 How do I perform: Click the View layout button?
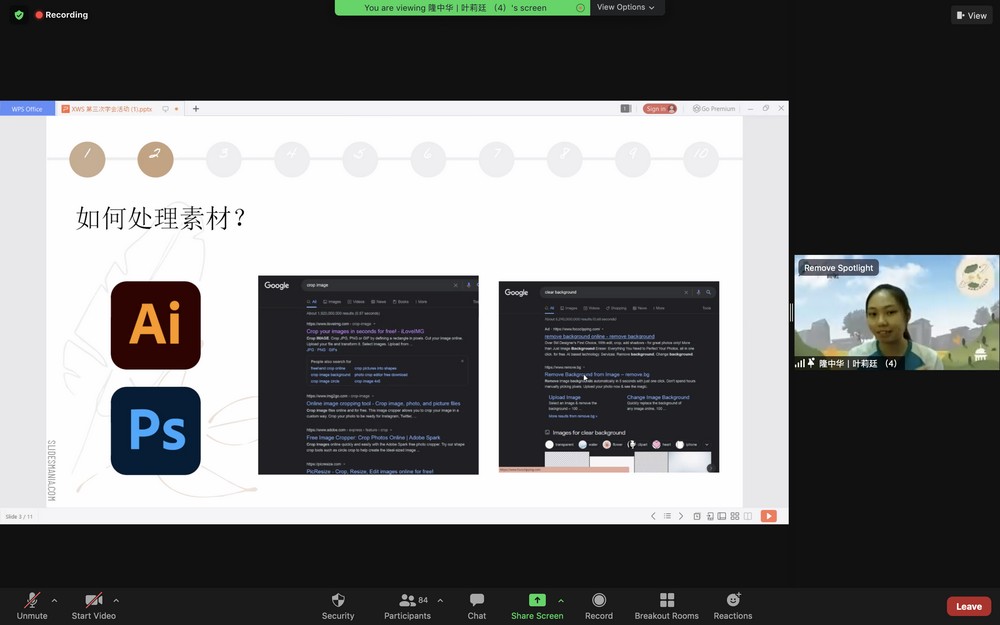pyautogui.click(x=971, y=15)
